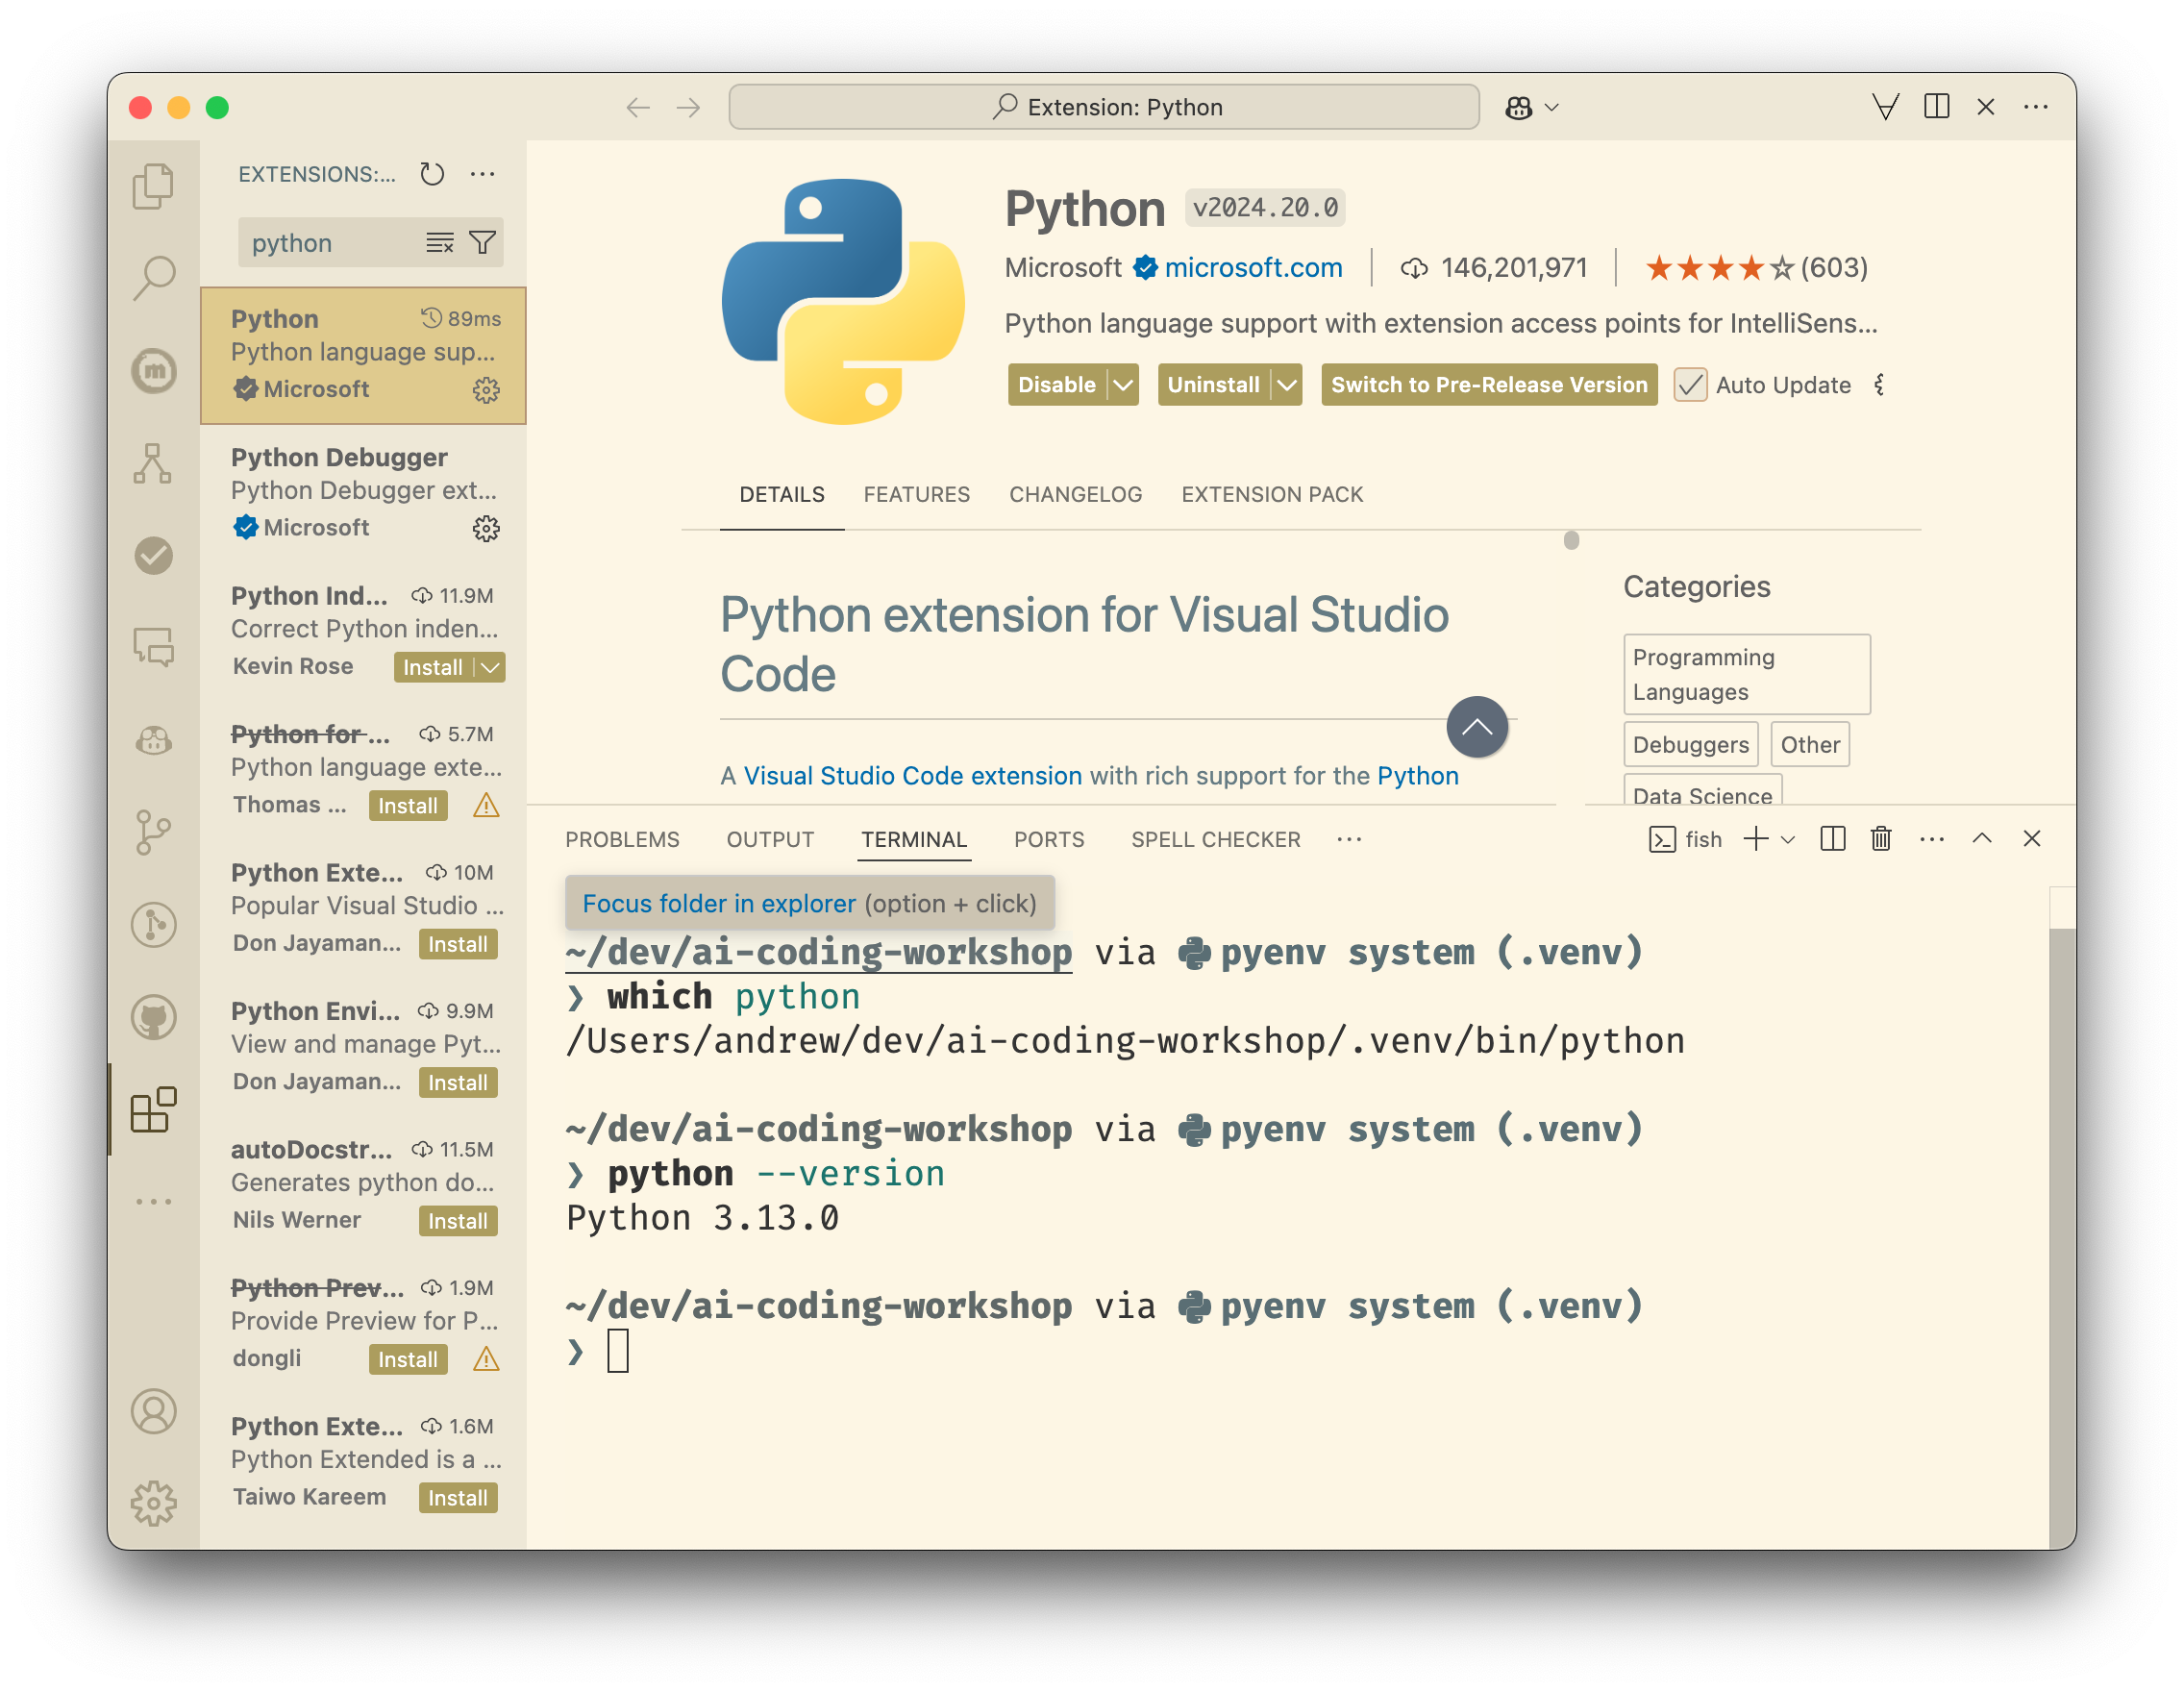Click the Disable button

click(x=1057, y=385)
